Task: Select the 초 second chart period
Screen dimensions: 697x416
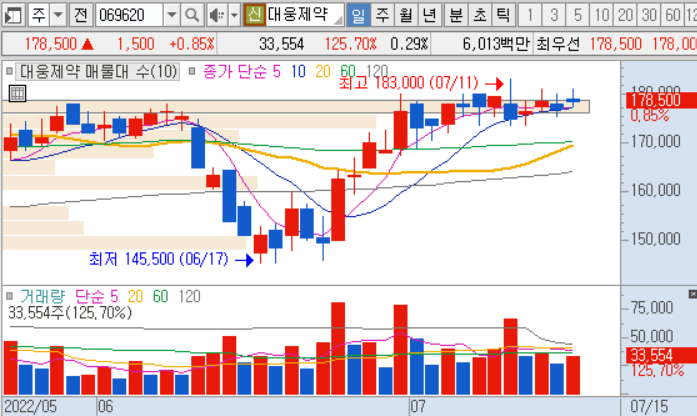Action: tap(480, 15)
